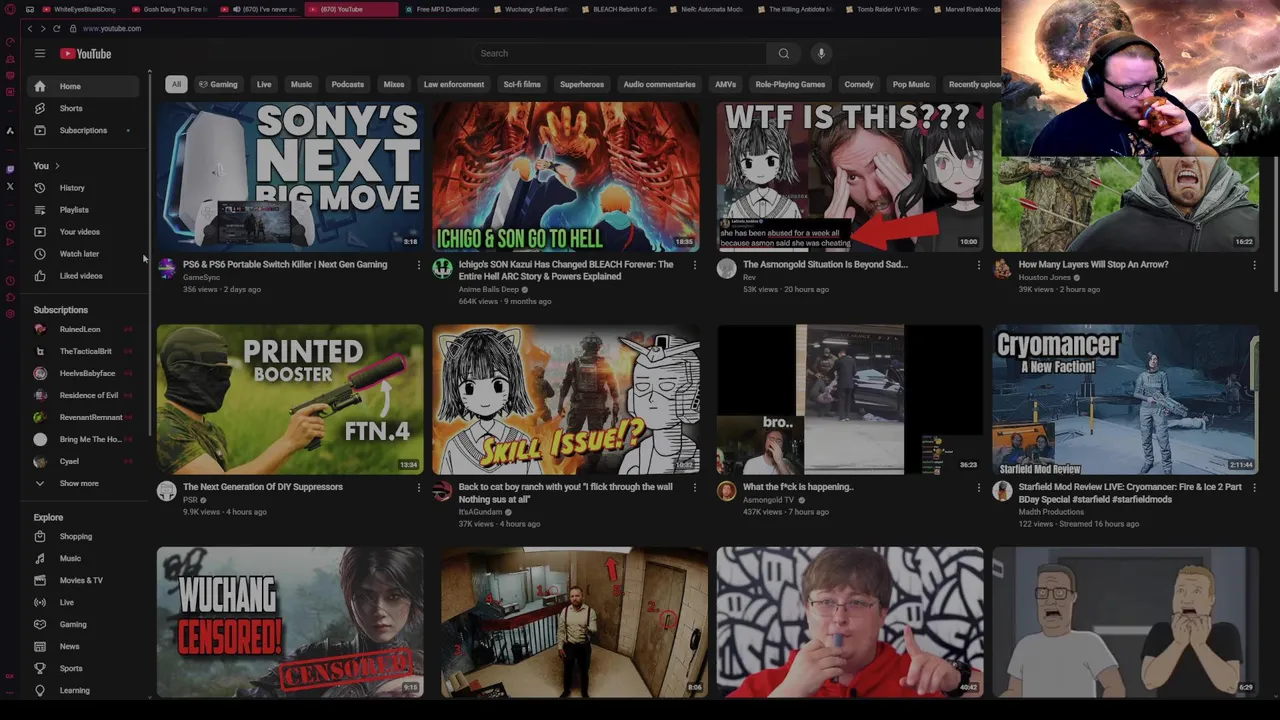Click the browser back arrow
The height and width of the screenshot is (720, 1280).
pos(30,28)
